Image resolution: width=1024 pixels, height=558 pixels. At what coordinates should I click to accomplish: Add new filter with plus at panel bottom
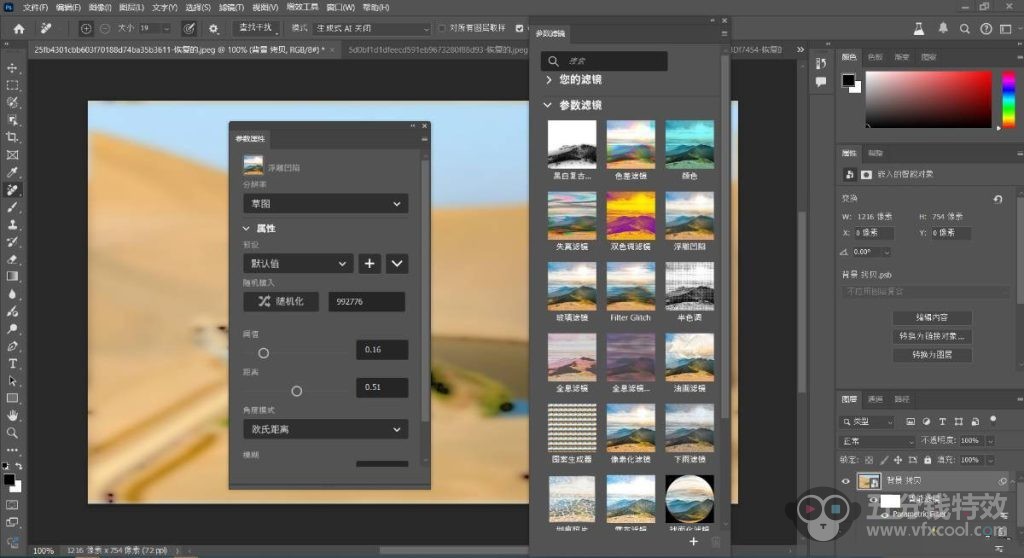(x=694, y=541)
